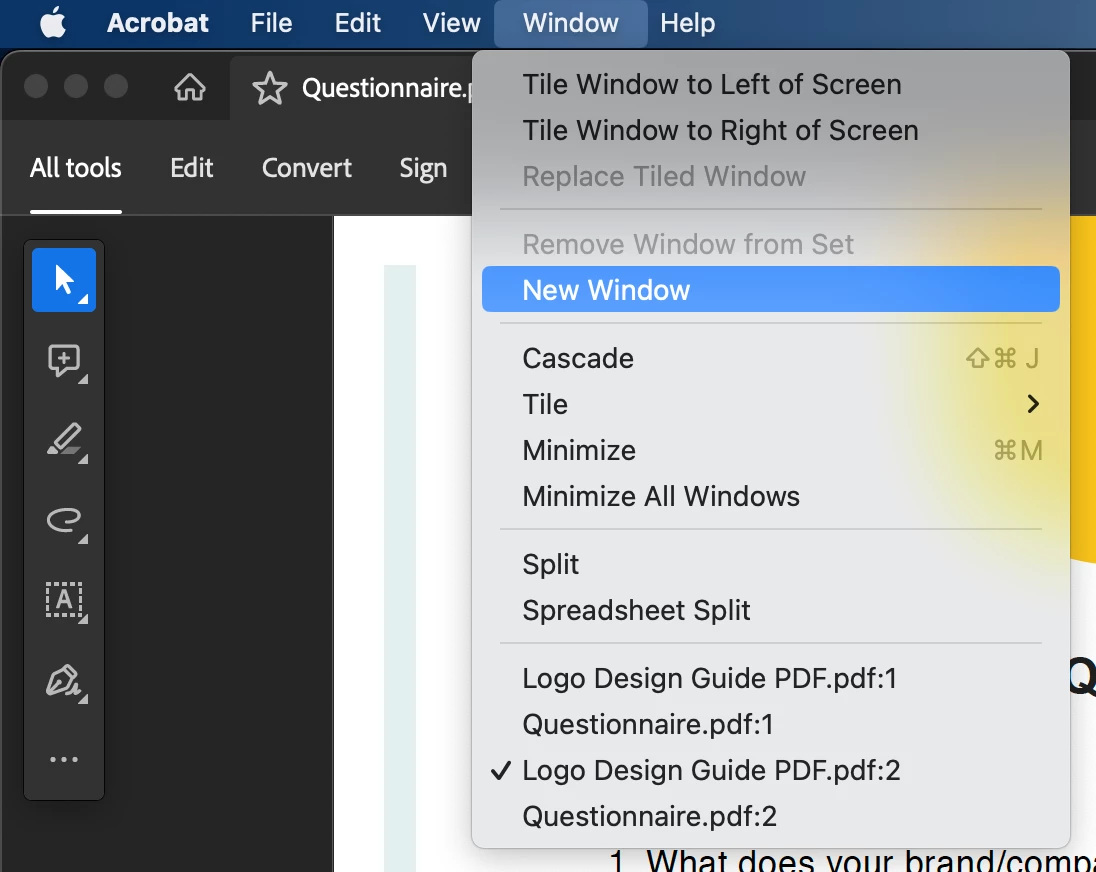
Task: Go to Acrobat Home via house icon
Action: point(190,87)
